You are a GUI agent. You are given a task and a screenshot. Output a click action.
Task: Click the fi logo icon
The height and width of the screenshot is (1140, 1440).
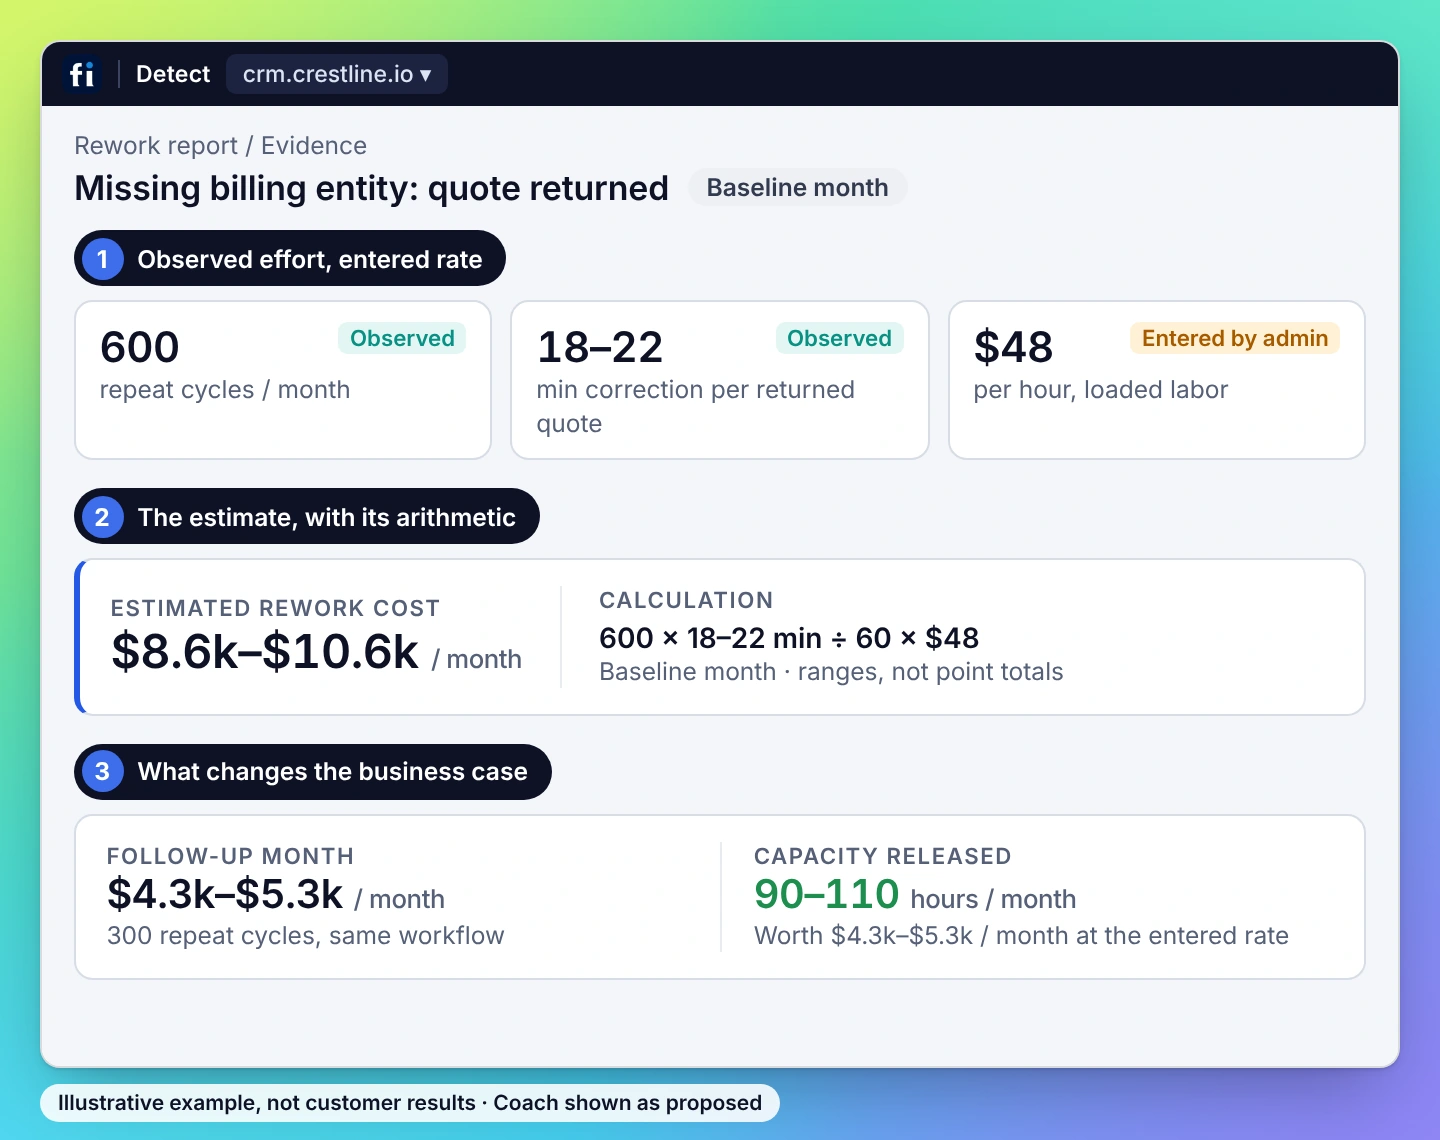[82, 74]
